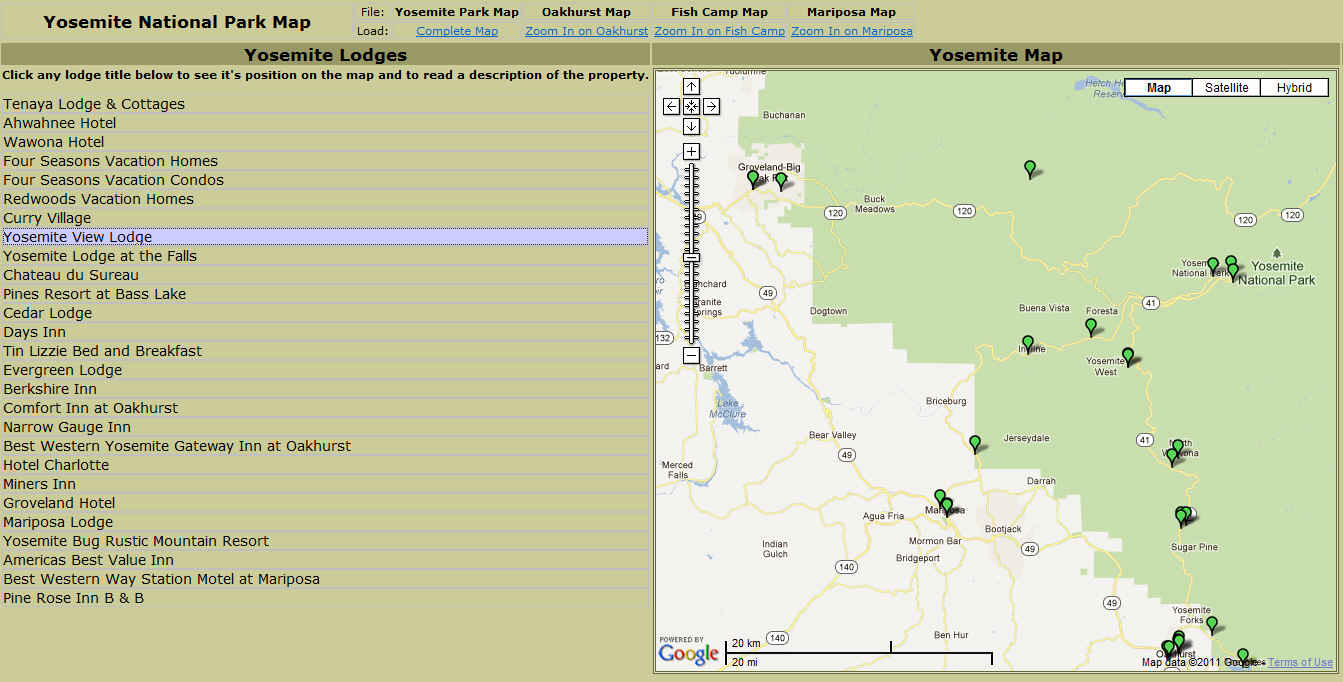The height and width of the screenshot is (682, 1343).
Task: Open Zoom In on Oakhurst link
Action: (x=587, y=31)
